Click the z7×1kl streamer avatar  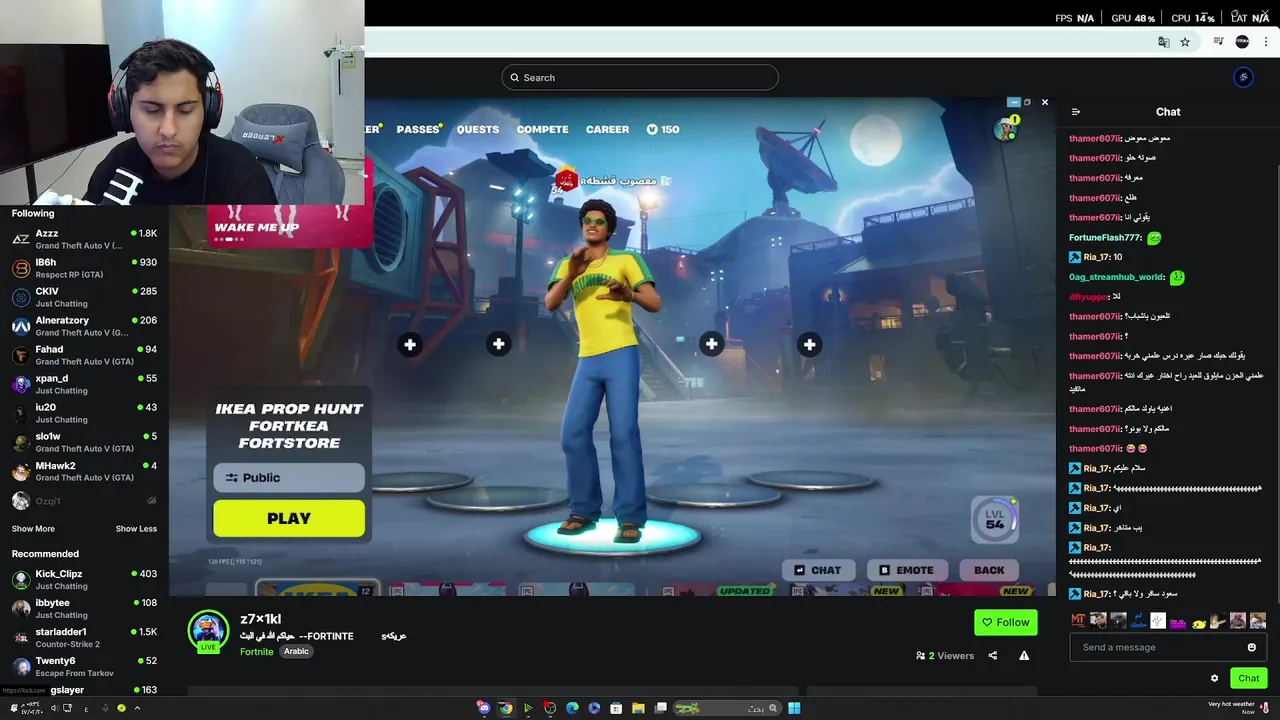[208, 630]
